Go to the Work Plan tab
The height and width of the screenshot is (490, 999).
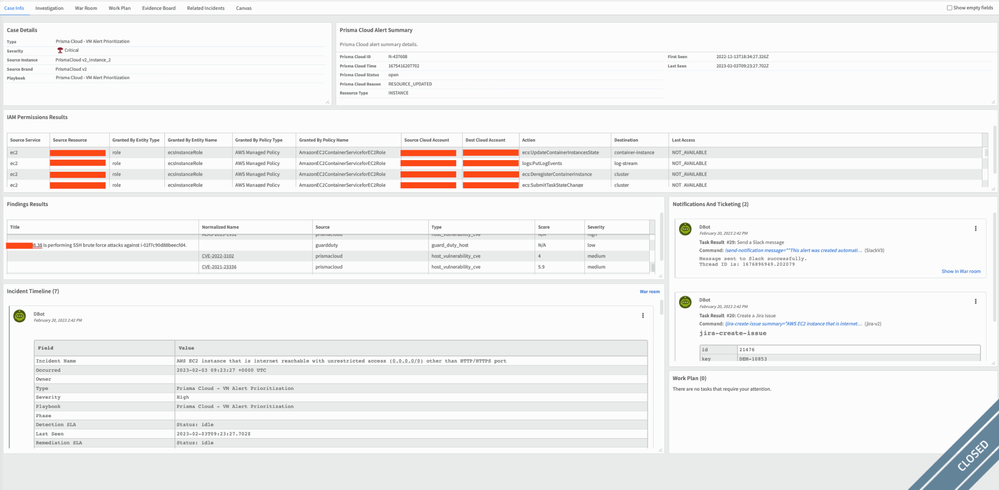pos(120,8)
